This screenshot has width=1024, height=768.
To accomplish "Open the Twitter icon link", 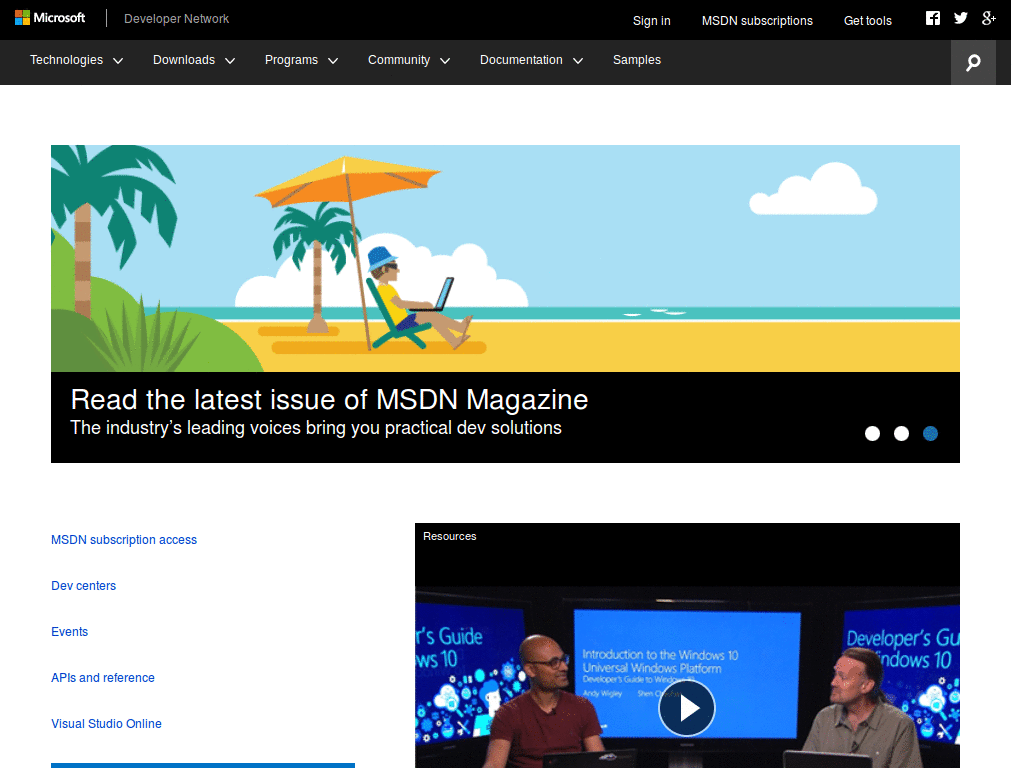I will [x=960, y=18].
